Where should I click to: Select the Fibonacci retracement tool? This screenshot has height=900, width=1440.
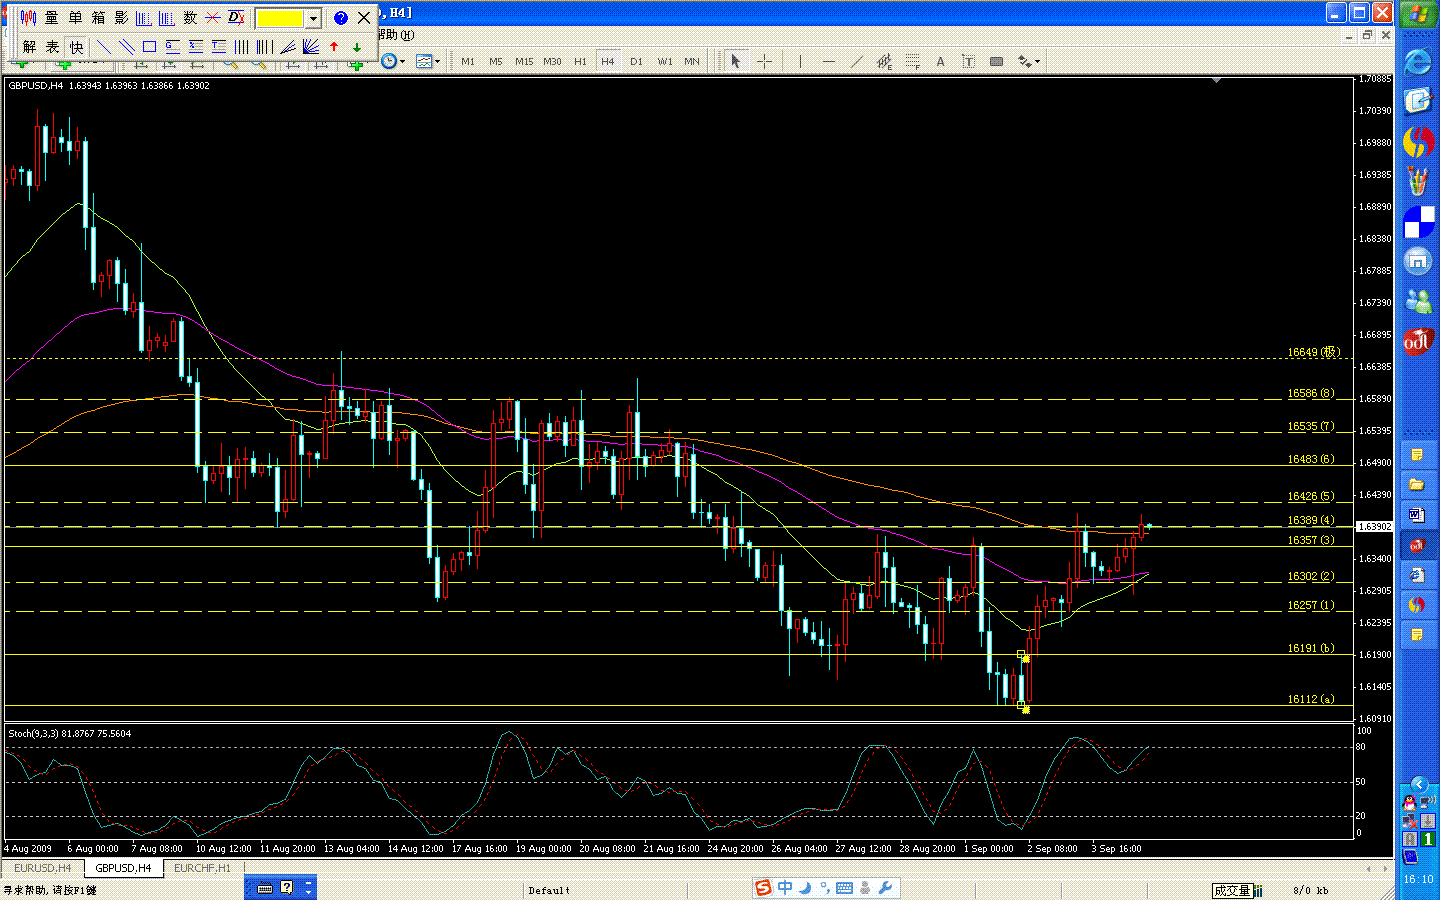(912, 62)
